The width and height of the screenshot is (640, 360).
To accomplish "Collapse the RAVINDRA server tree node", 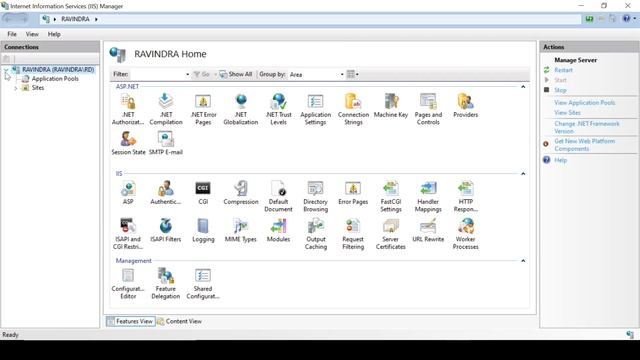I will coord(6,70).
